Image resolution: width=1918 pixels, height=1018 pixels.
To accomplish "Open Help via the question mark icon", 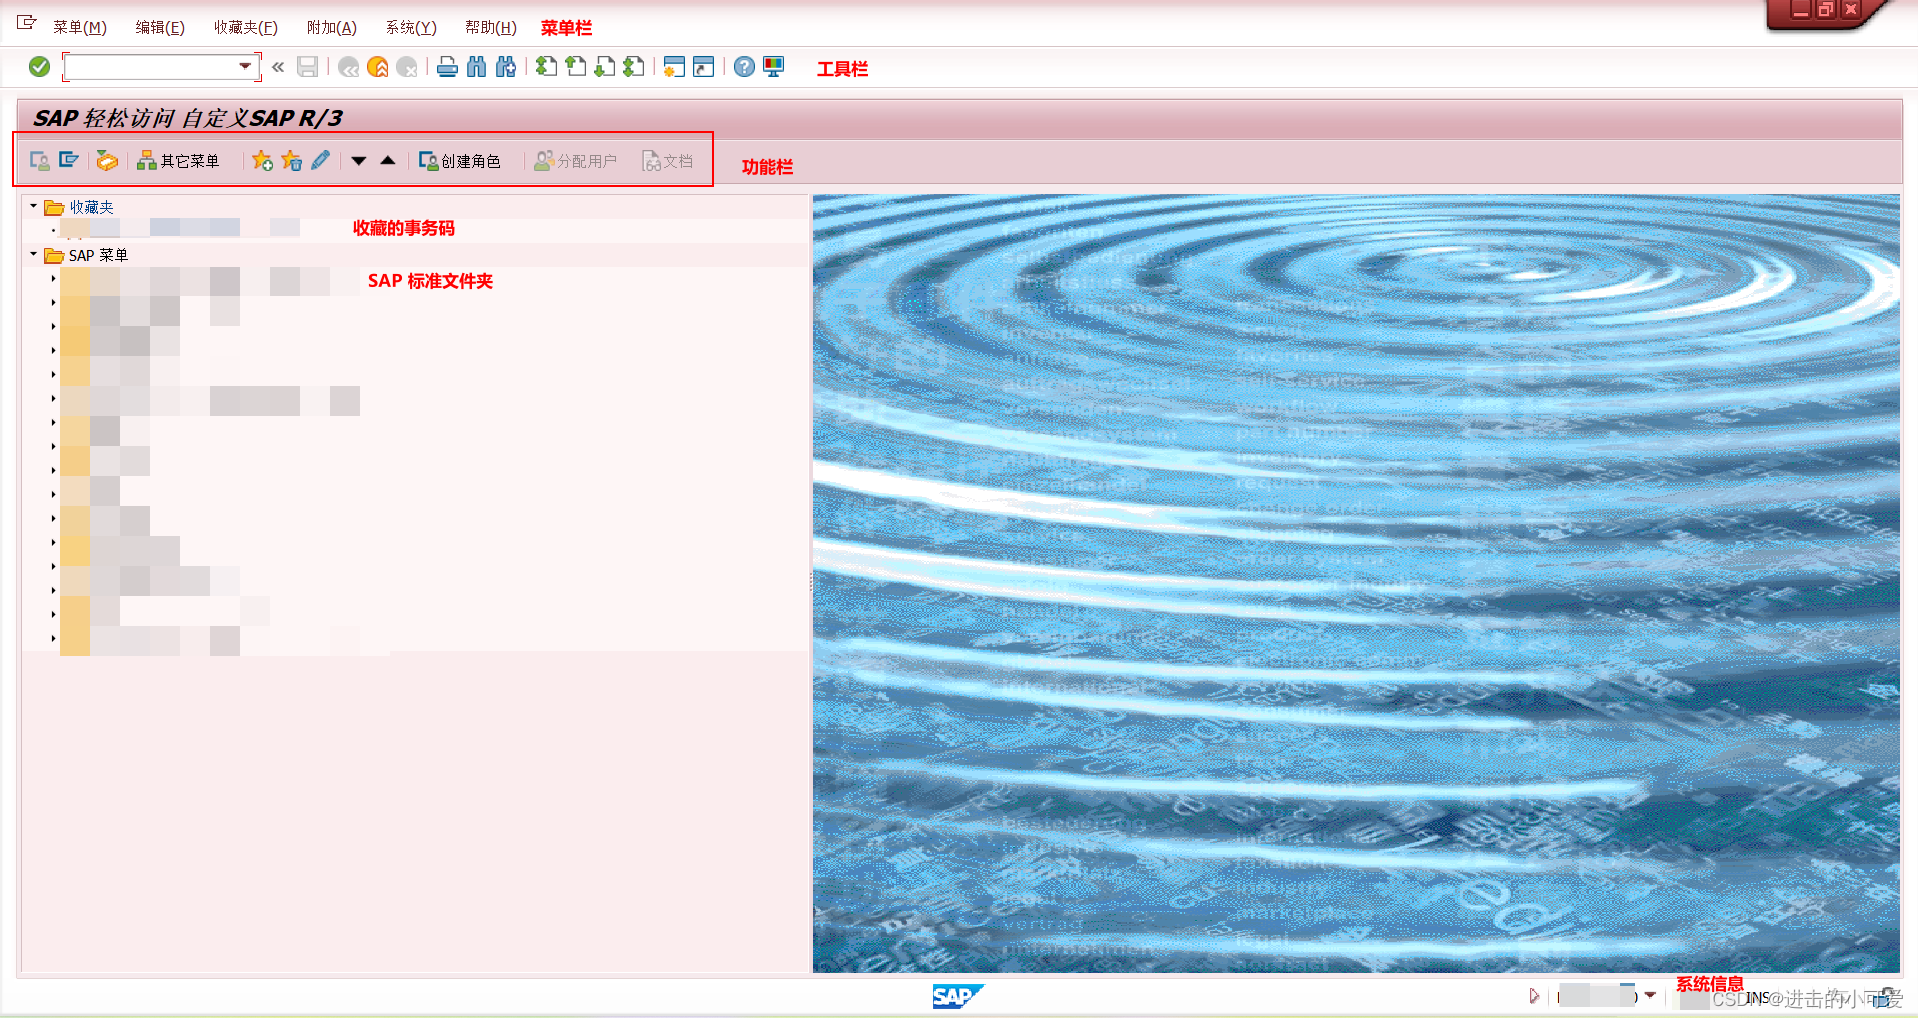I will point(744,67).
